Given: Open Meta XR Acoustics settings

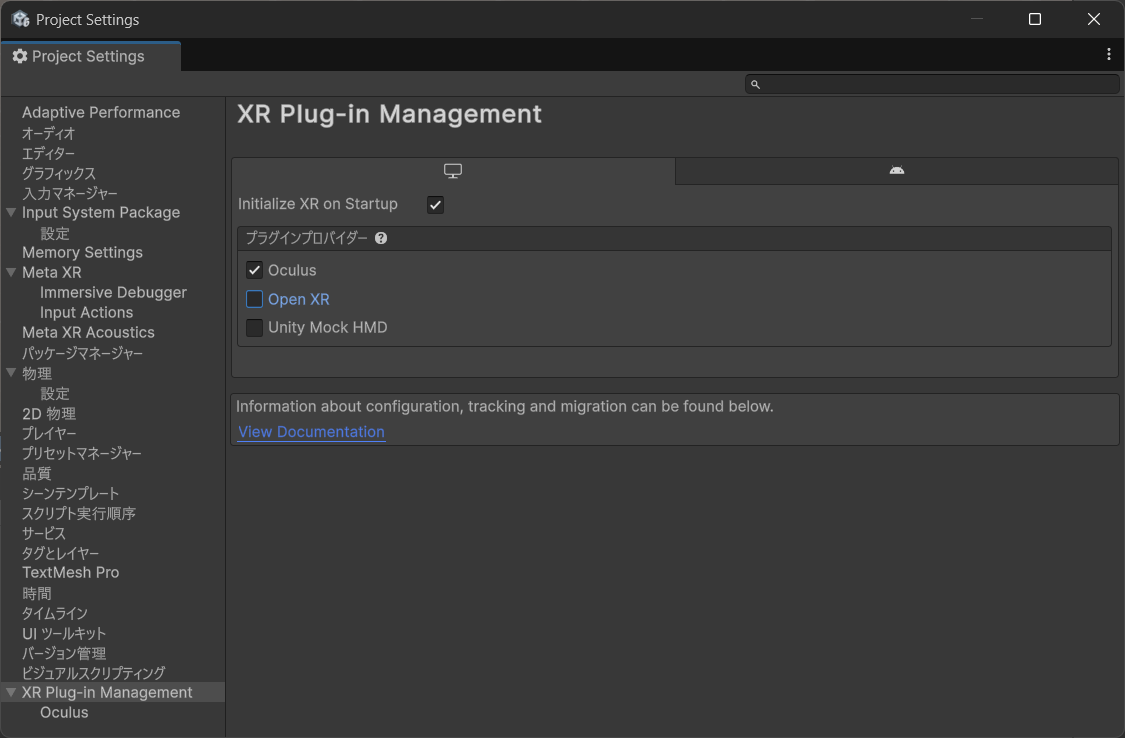Looking at the screenshot, I should pos(88,333).
